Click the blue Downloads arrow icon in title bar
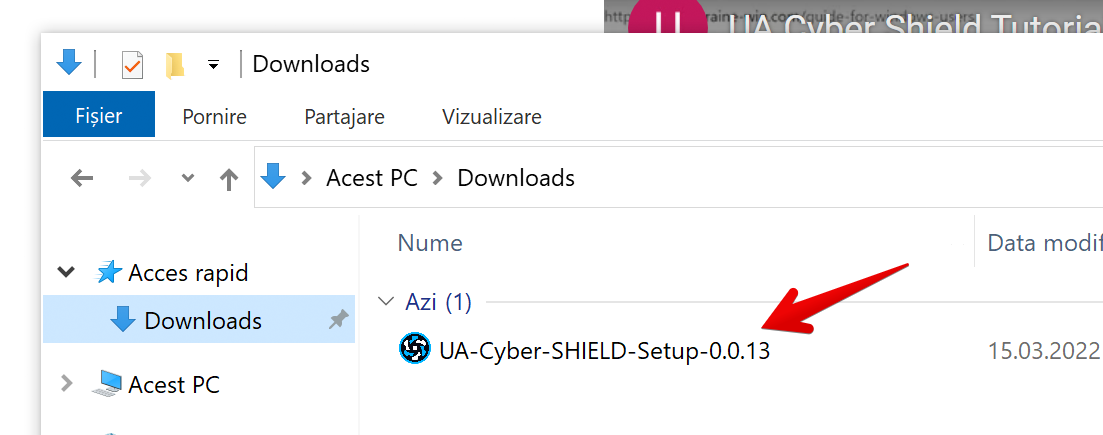Viewport: 1103px width, 435px height. 69,63
